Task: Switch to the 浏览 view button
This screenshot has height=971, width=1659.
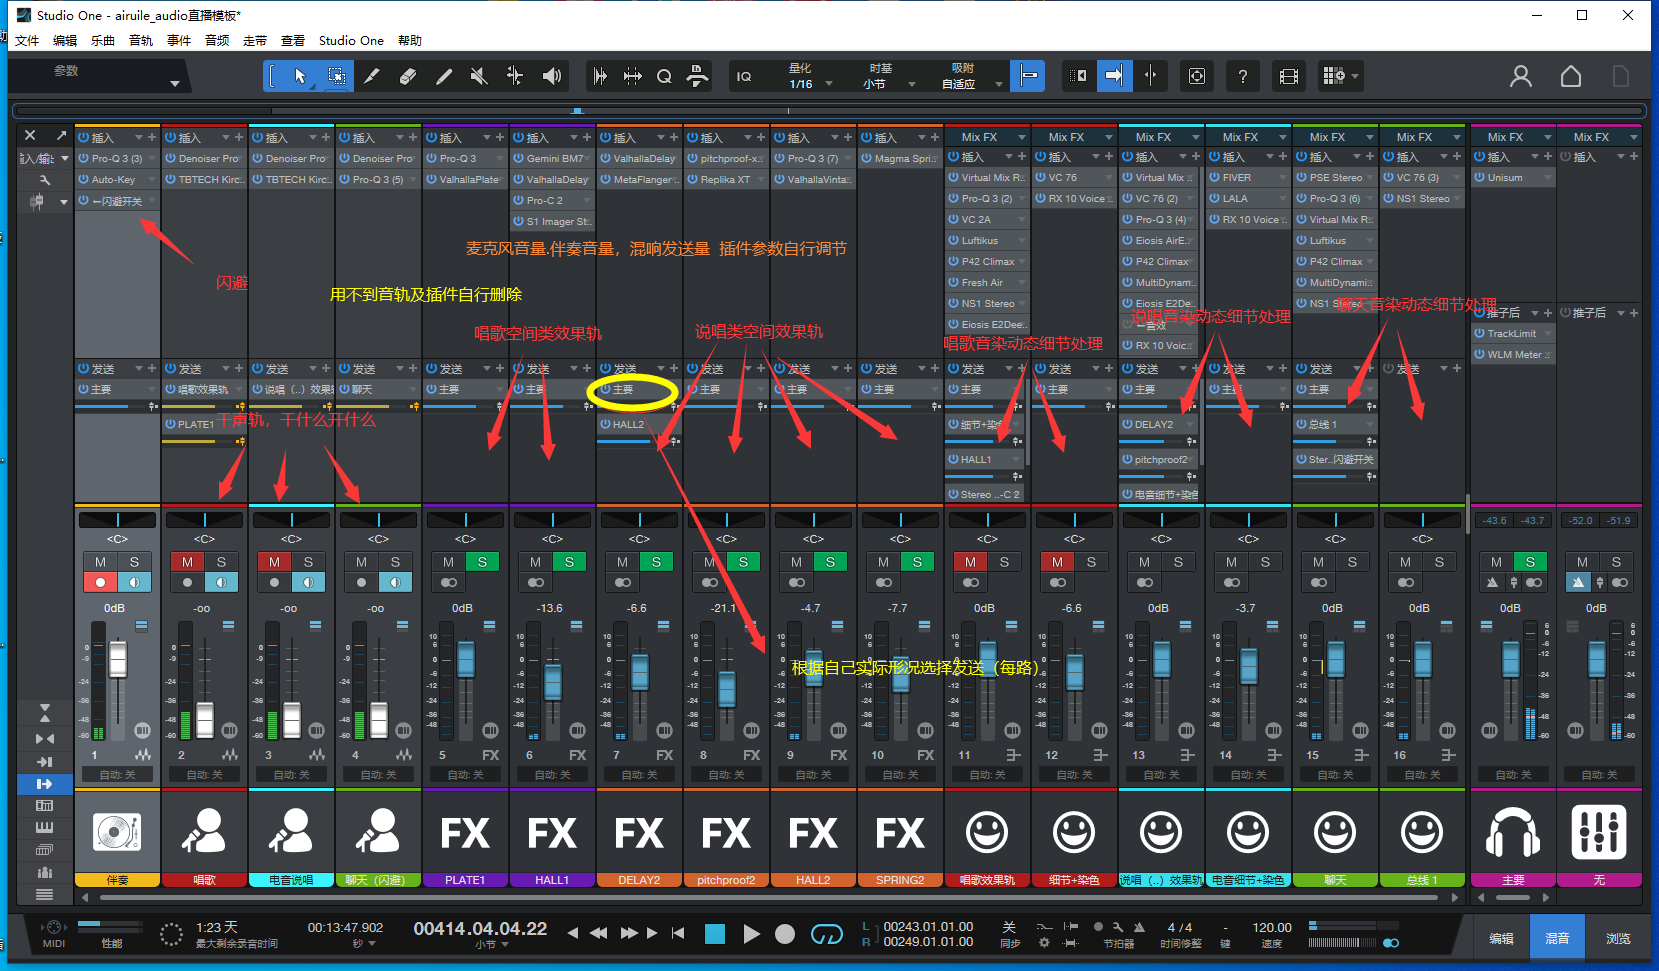Action: coord(1618,938)
